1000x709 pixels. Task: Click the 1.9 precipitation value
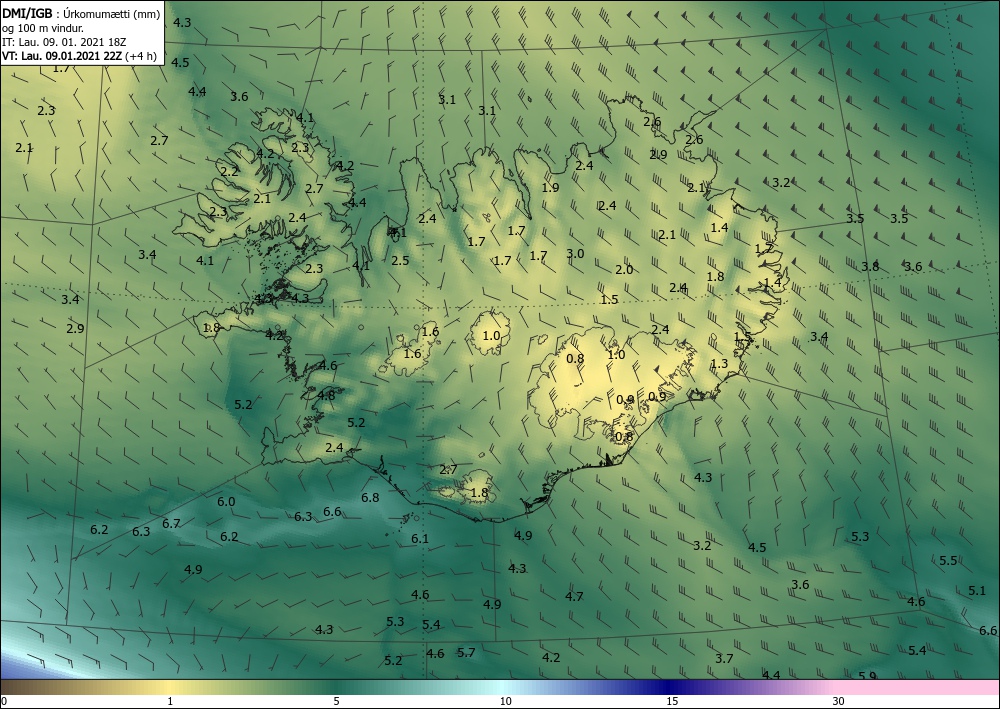[x=550, y=187]
